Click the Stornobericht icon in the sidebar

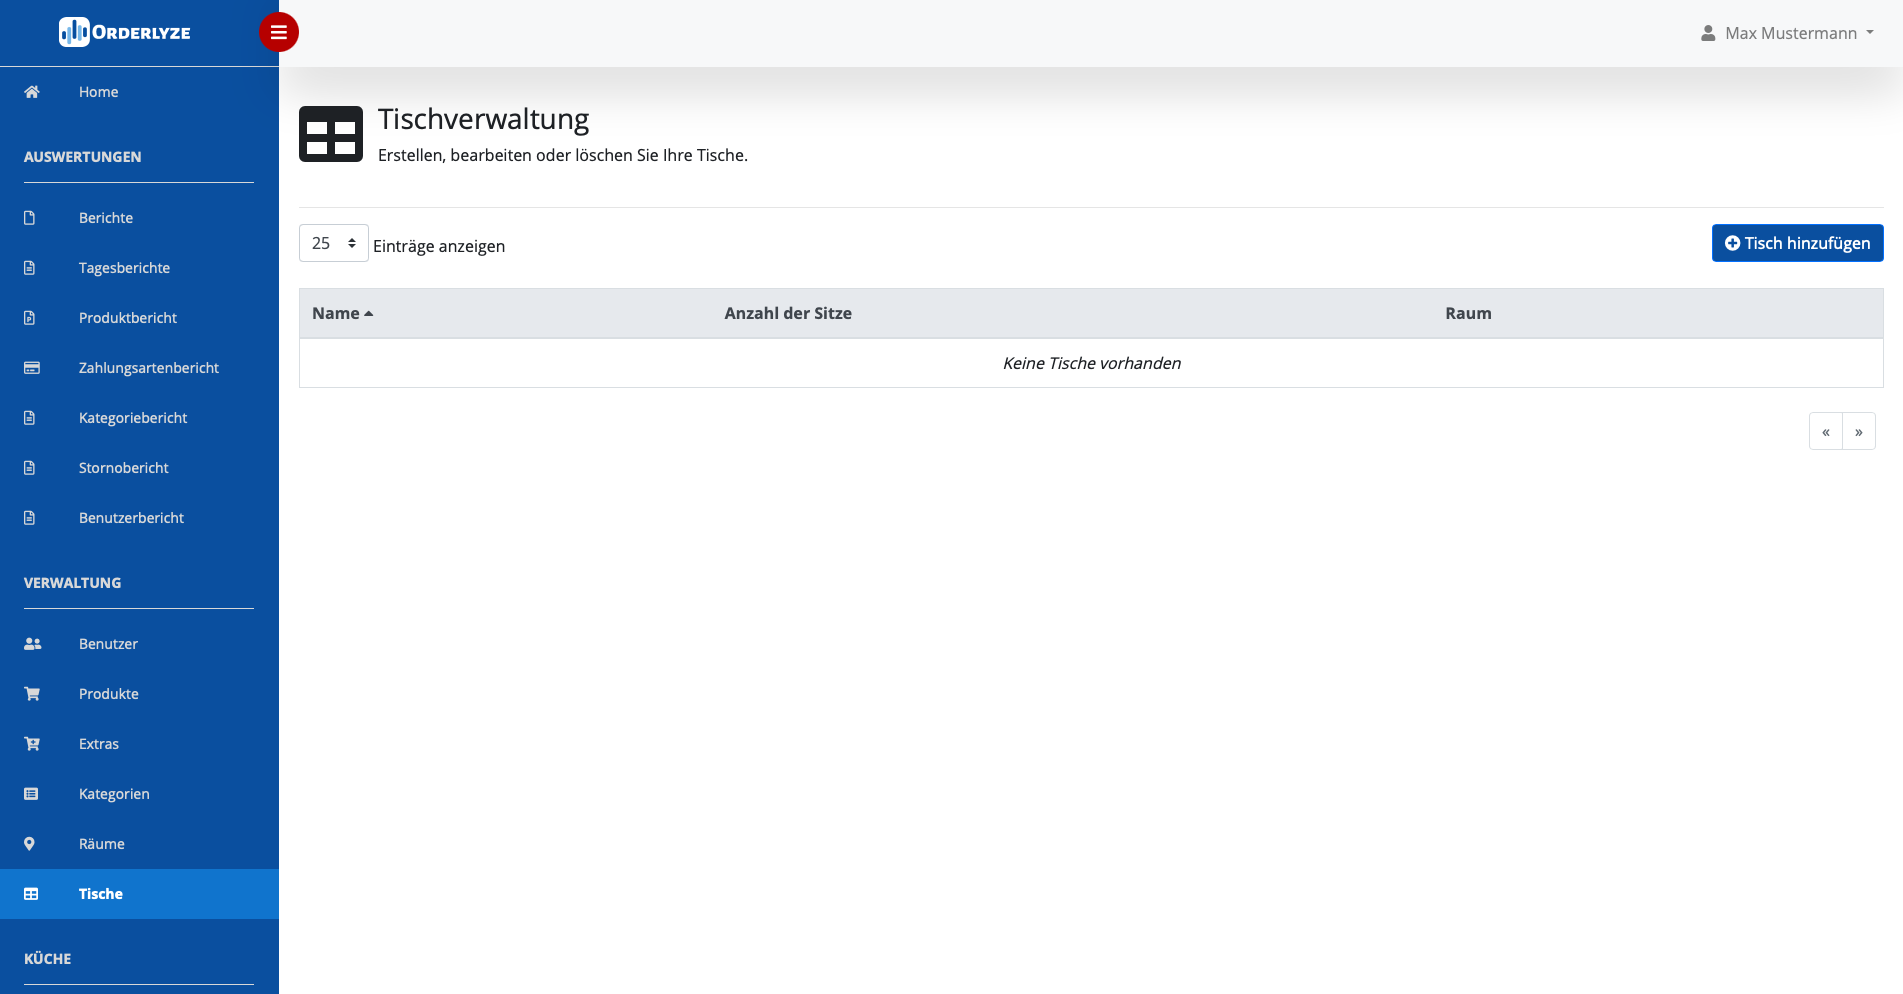click(30, 468)
